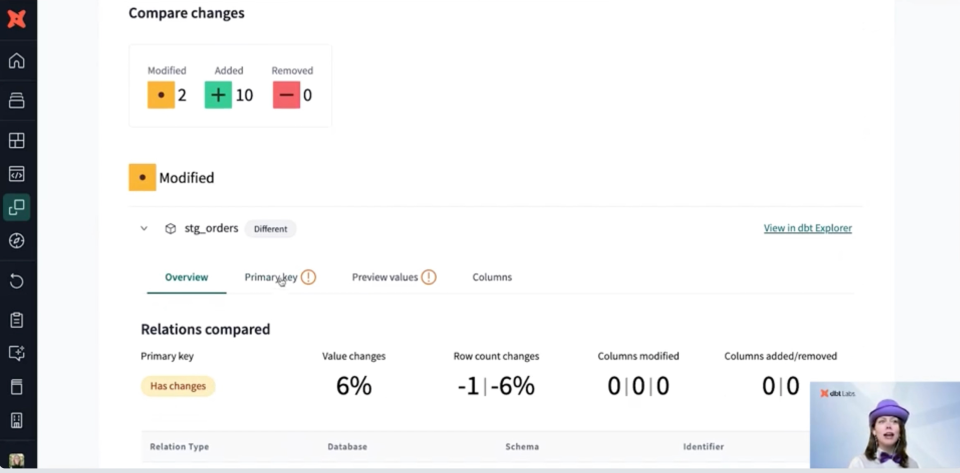Open the grid dashboard sidebar icon
This screenshot has height=473, width=960.
(x=17, y=141)
